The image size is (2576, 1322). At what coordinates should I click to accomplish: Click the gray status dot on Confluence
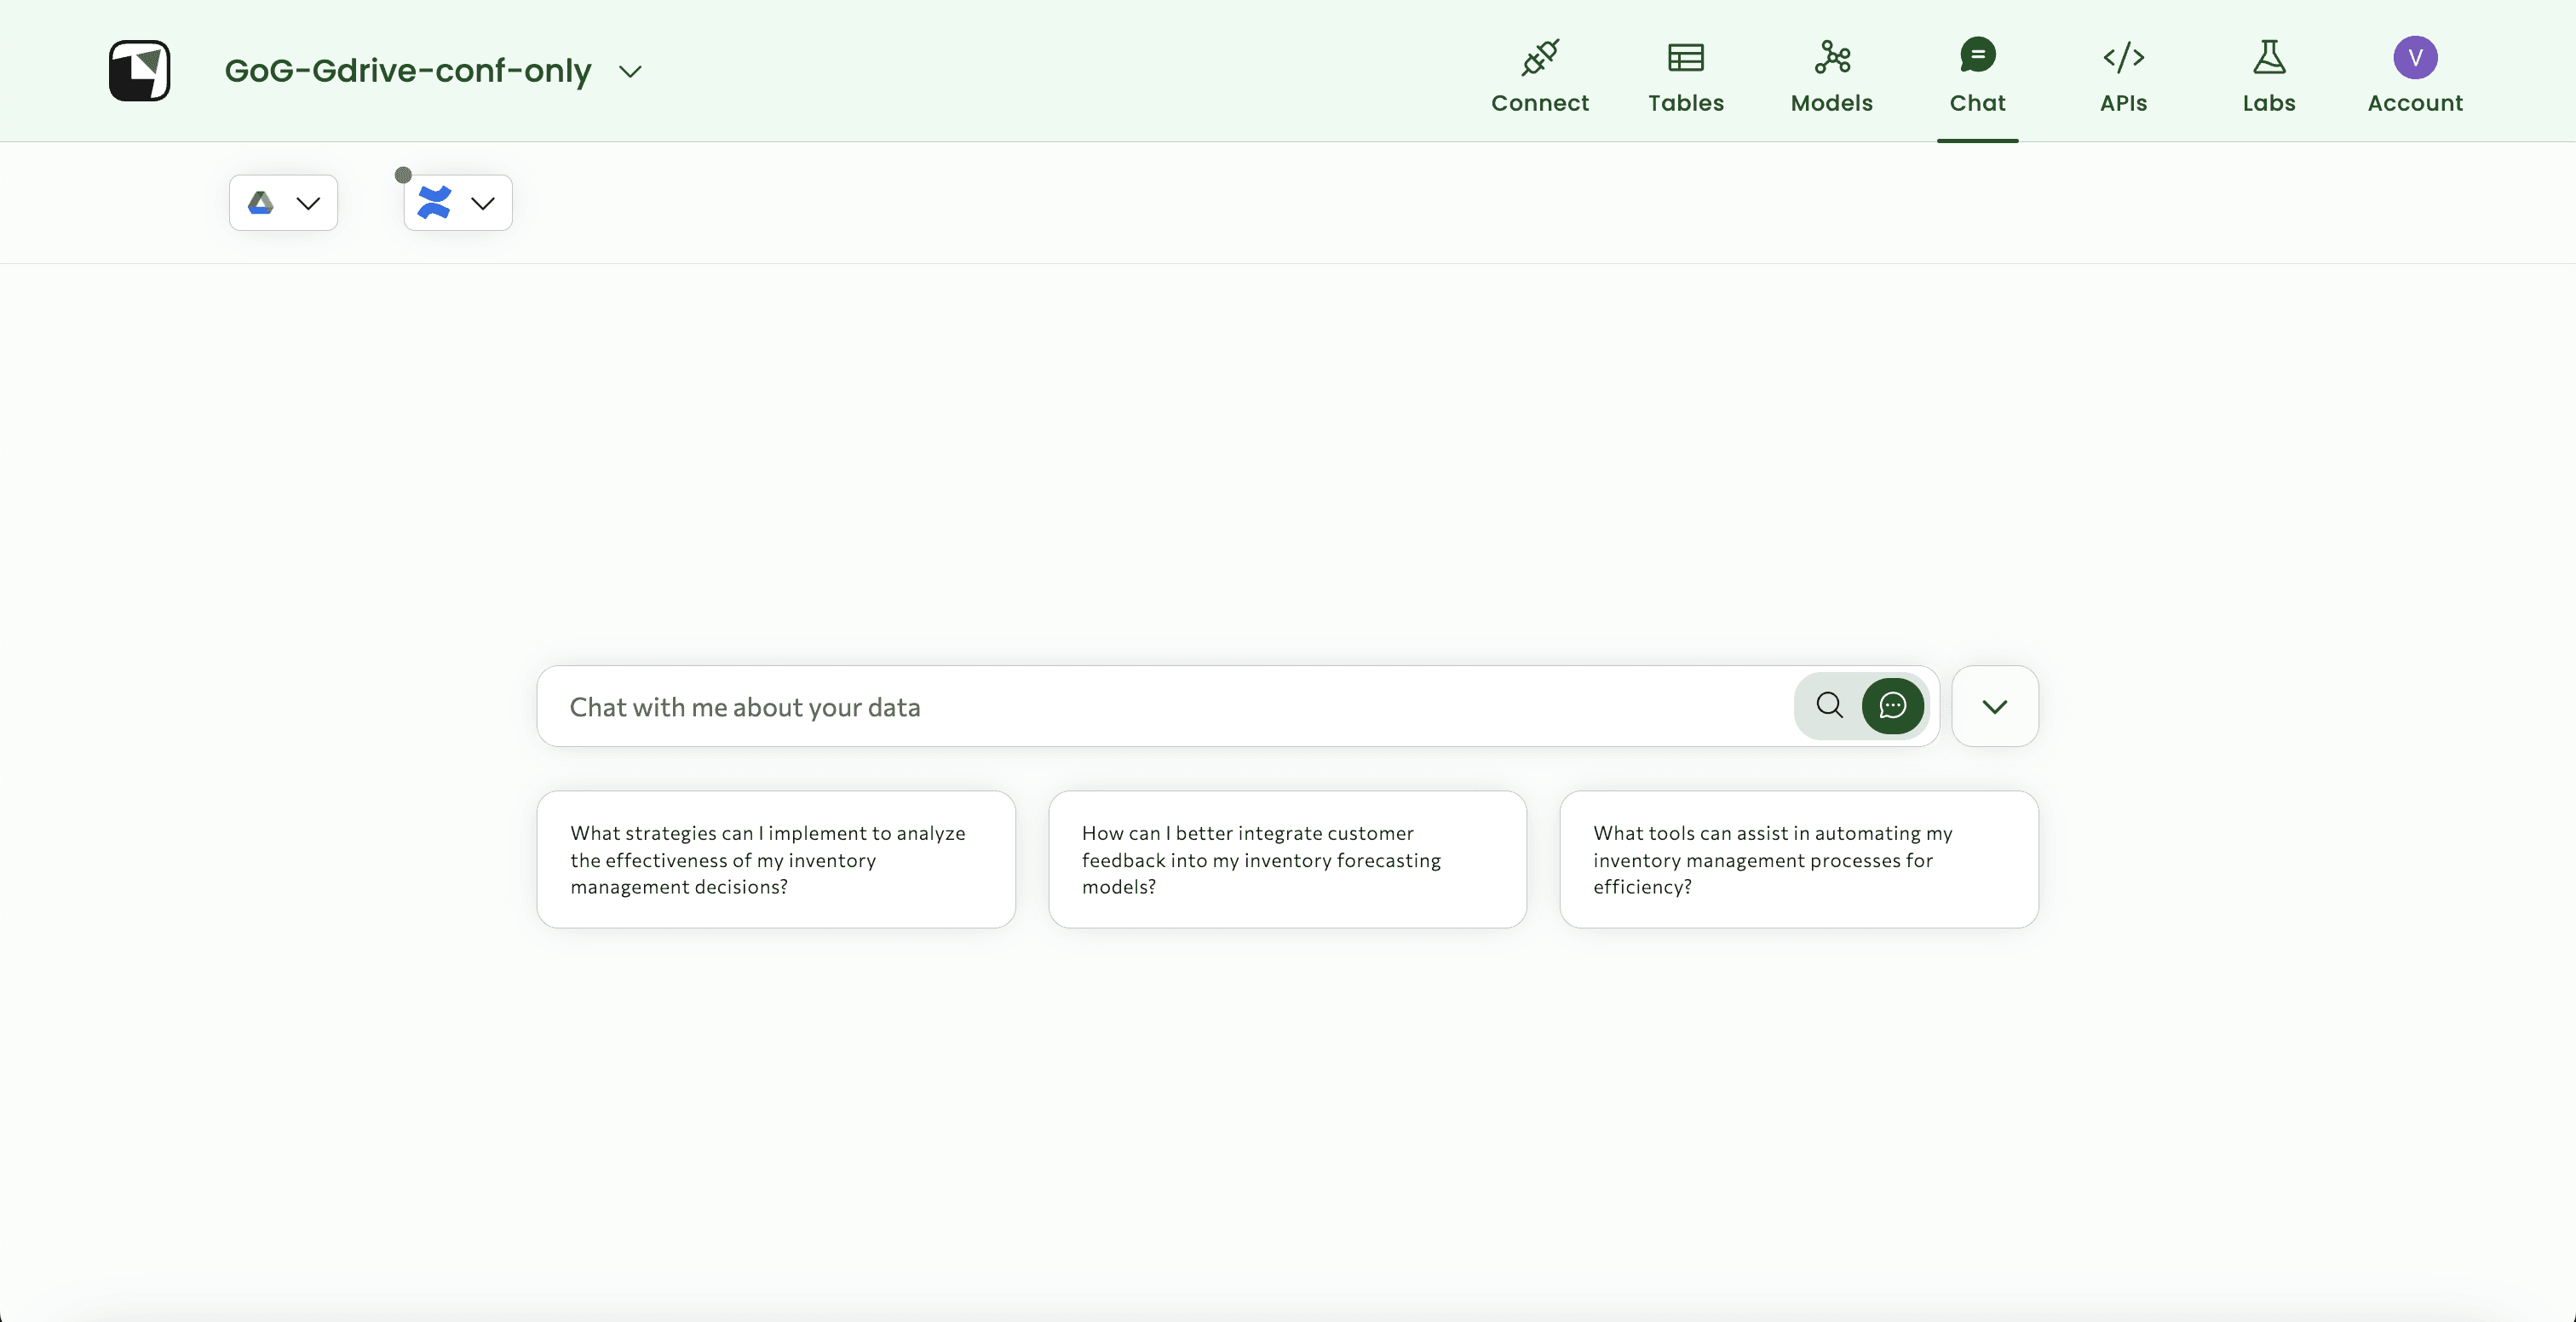tap(403, 175)
